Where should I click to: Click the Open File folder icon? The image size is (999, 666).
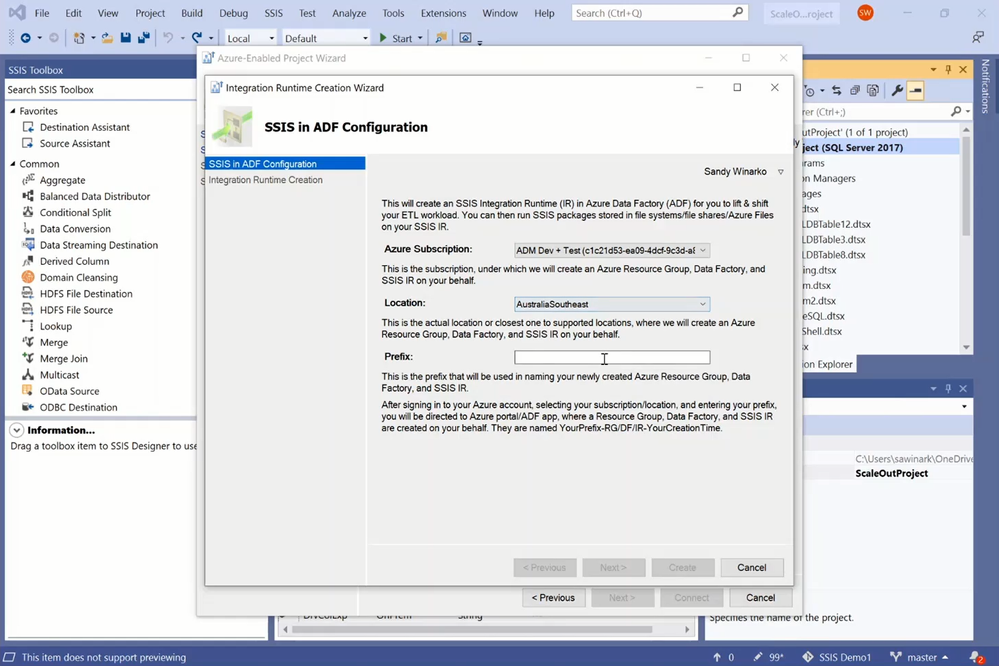coord(107,38)
